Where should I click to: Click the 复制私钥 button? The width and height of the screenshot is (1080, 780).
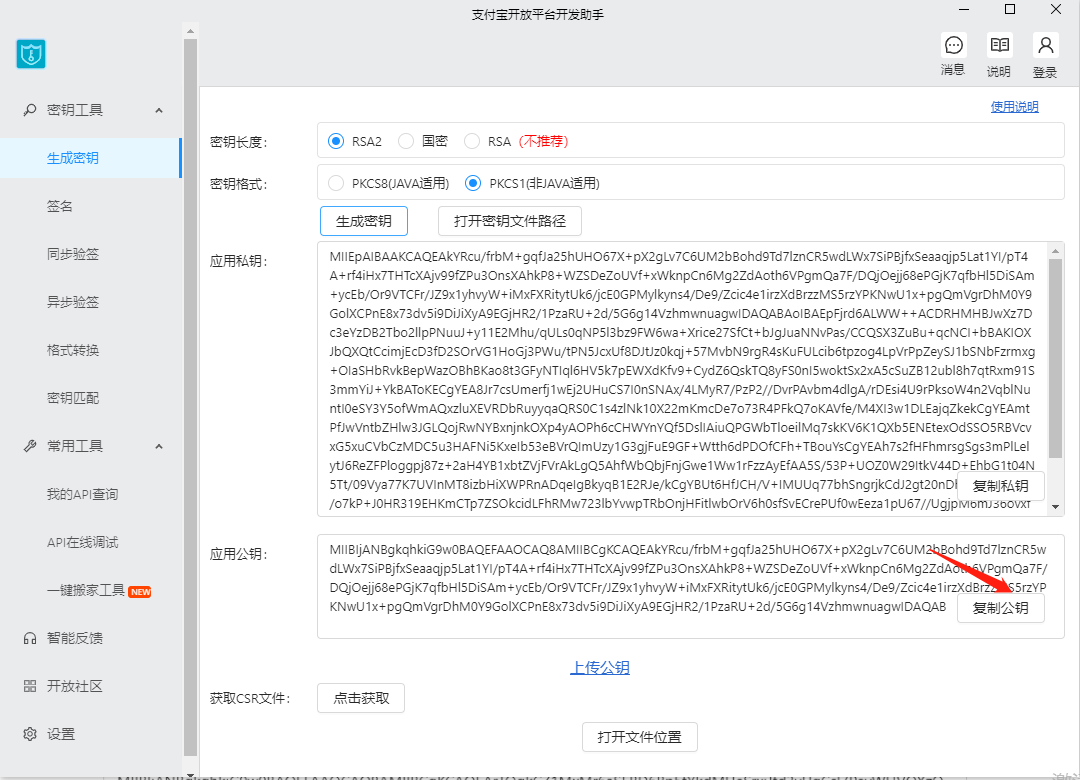pos(1000,486)
